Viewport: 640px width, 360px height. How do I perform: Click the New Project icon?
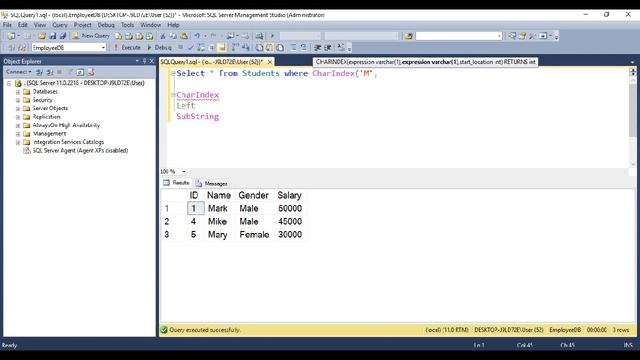point(11,36)
